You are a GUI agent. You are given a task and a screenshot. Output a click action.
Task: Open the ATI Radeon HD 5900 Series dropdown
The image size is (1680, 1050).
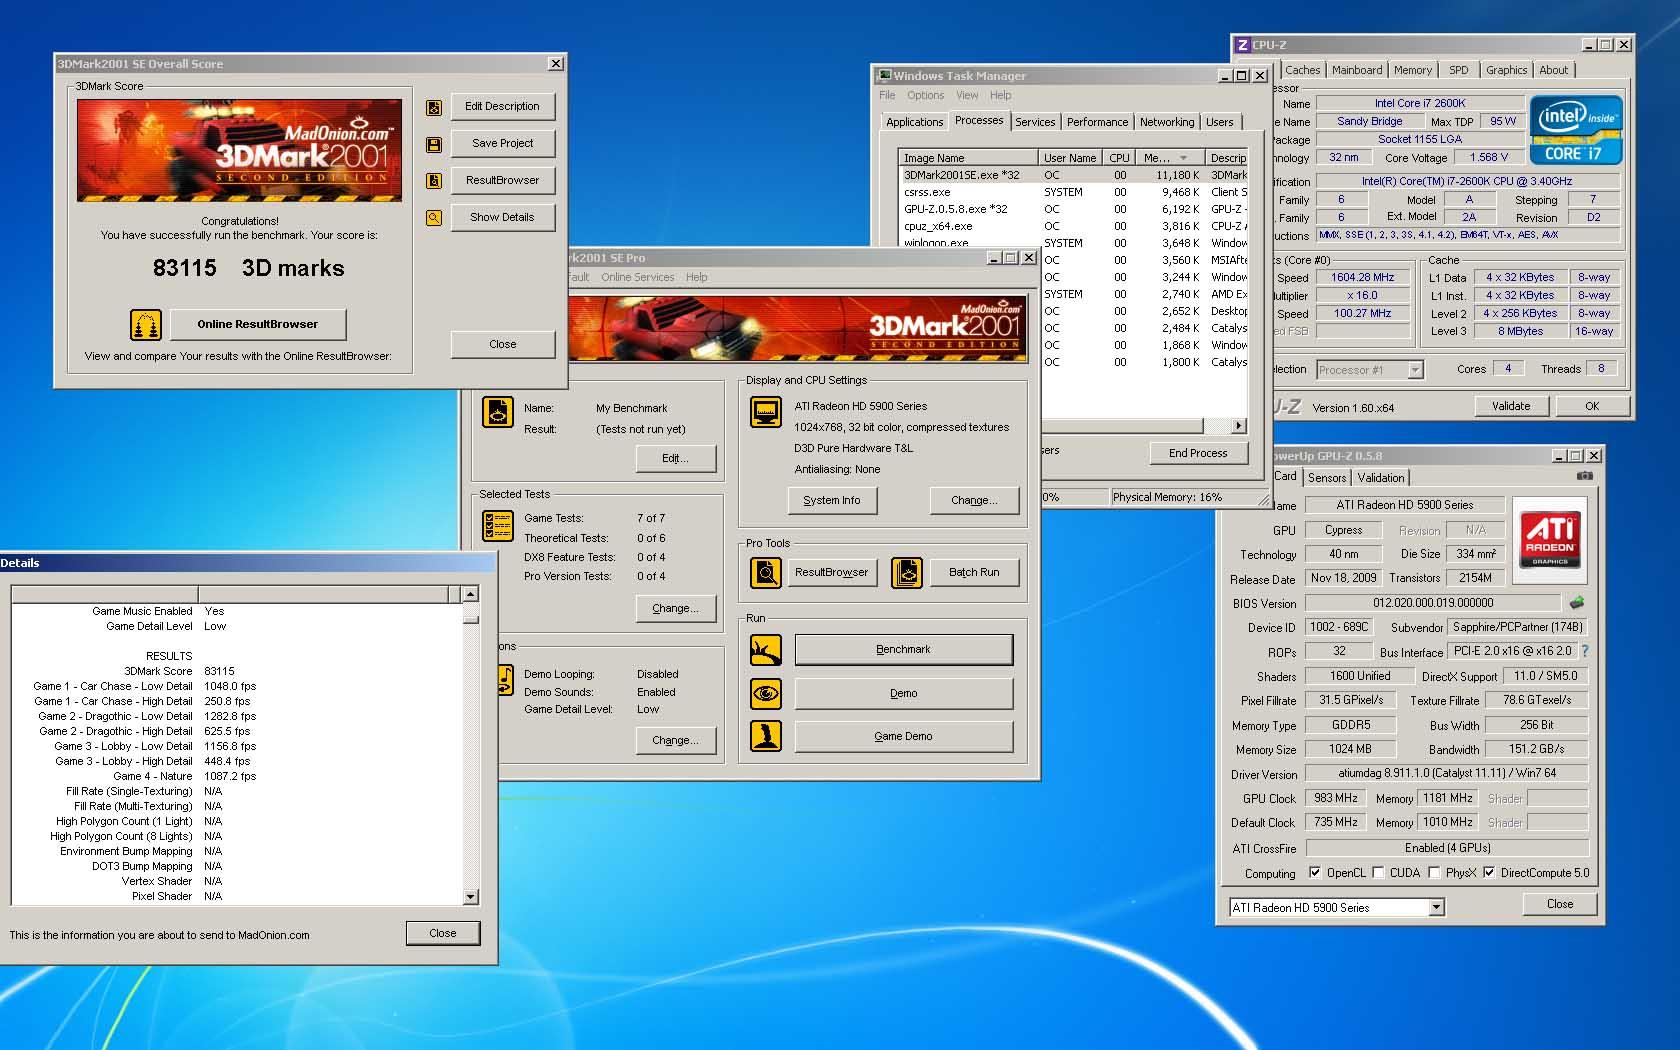tap(1436, 908)
